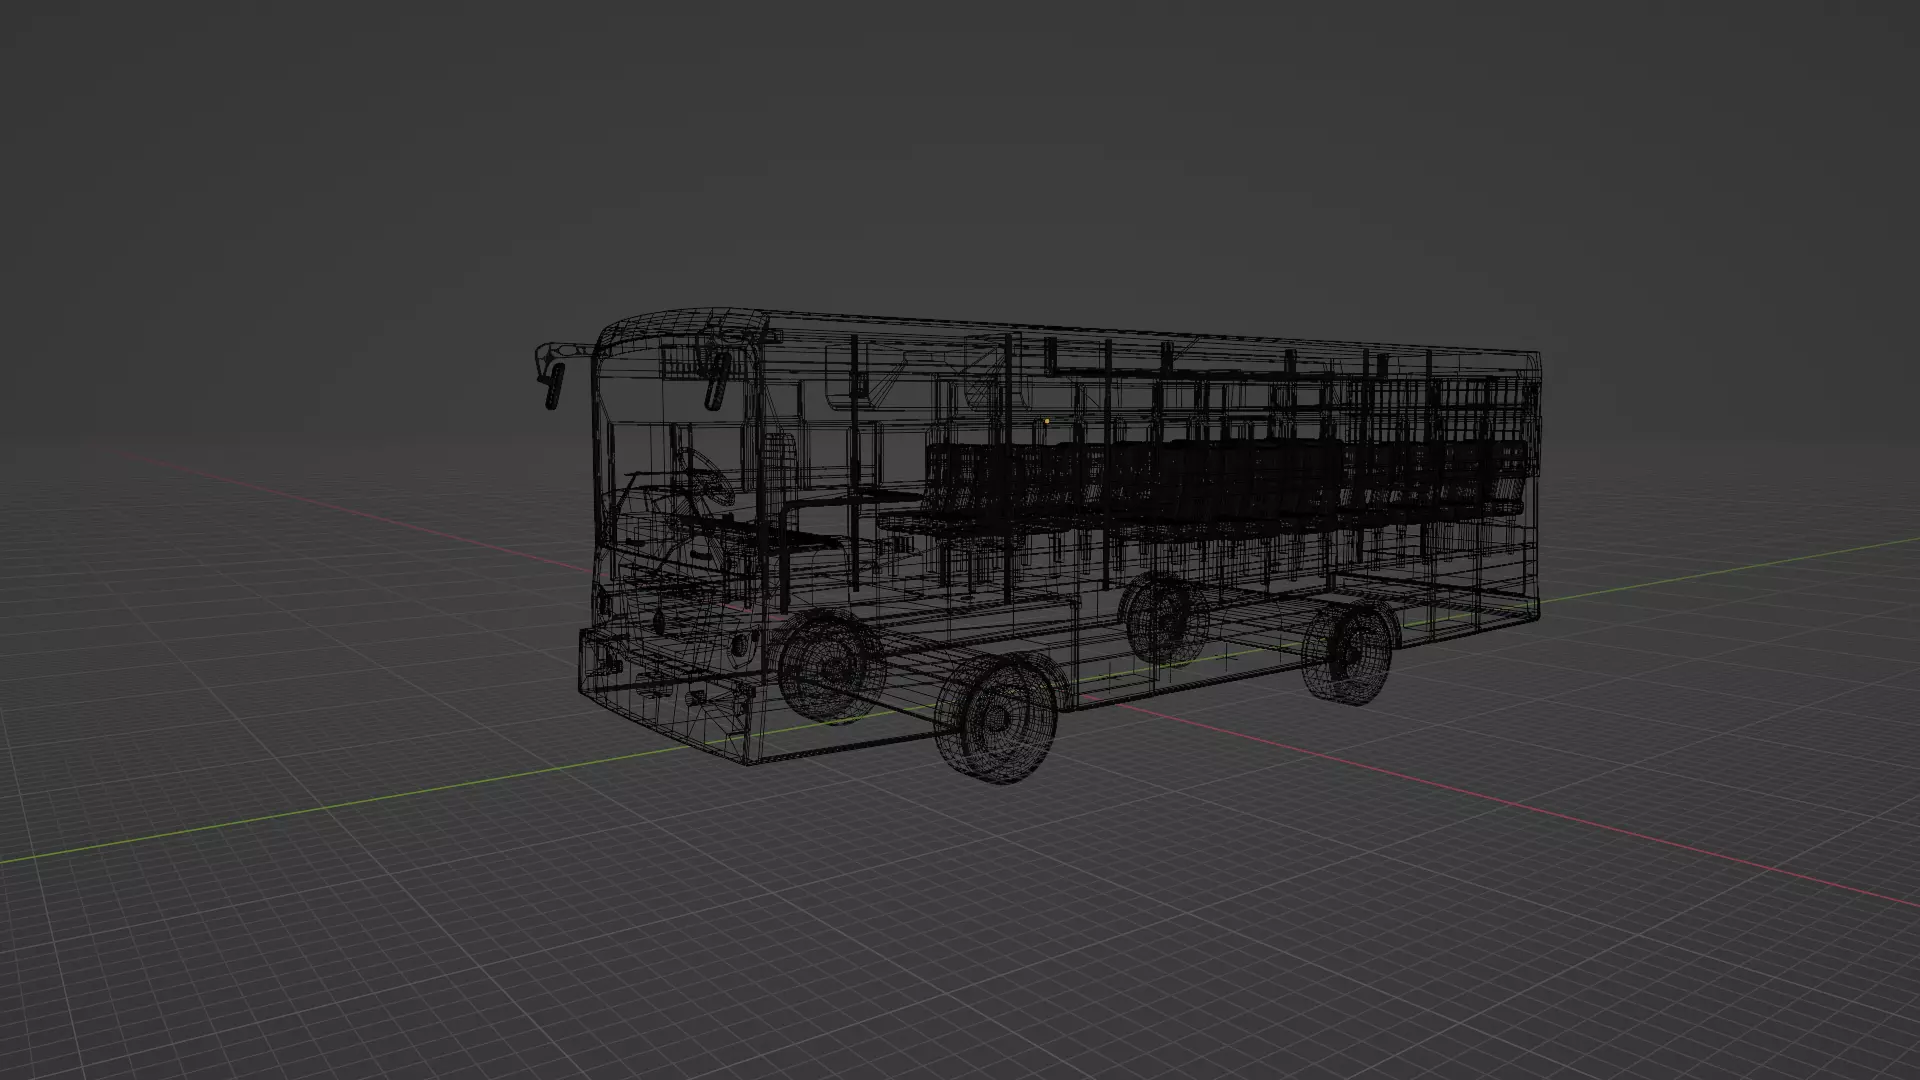Select the rear wheel nearest the camera
Screen dimensions: 1920x1080
pos(1347,654)
